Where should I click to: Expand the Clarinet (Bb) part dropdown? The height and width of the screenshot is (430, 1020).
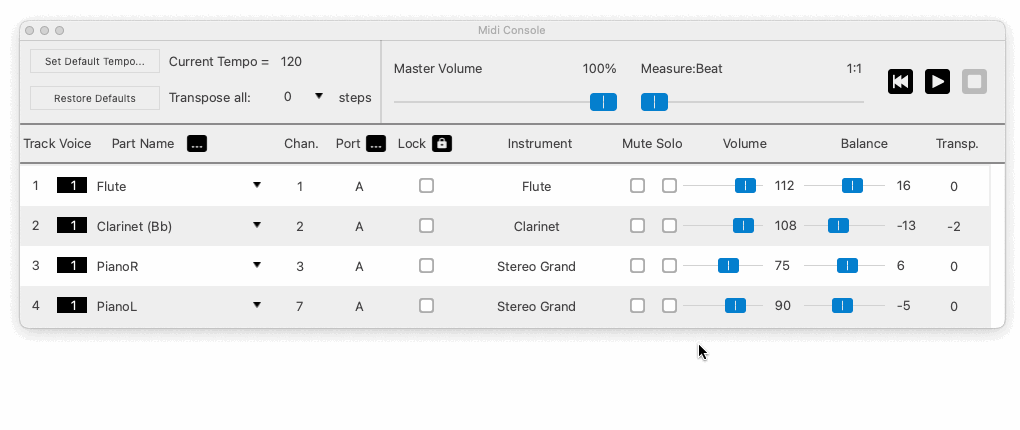(x=257, y=225)
